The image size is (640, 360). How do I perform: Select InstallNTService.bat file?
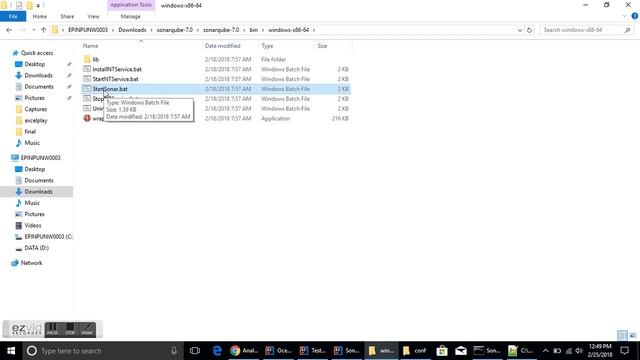click(117, 69)
